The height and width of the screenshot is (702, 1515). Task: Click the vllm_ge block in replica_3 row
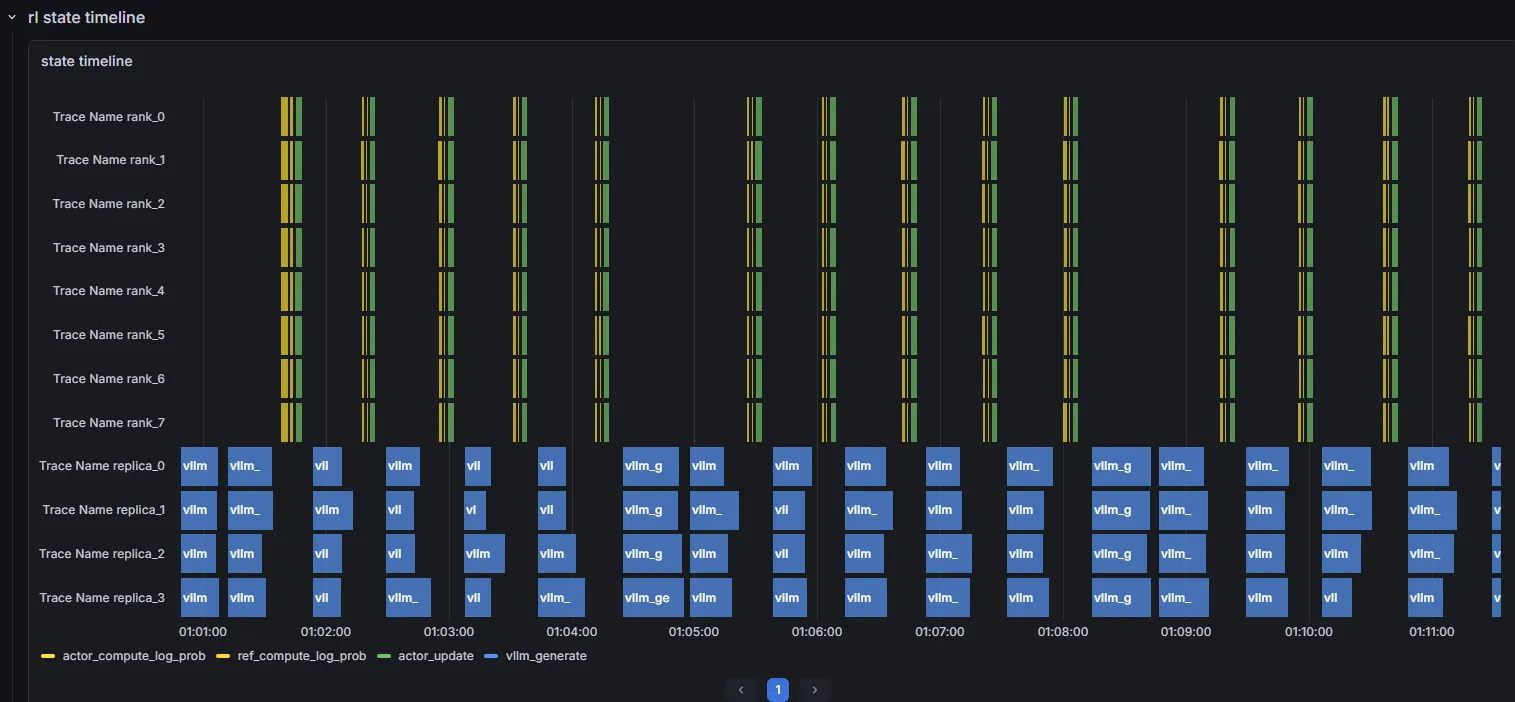651,598
